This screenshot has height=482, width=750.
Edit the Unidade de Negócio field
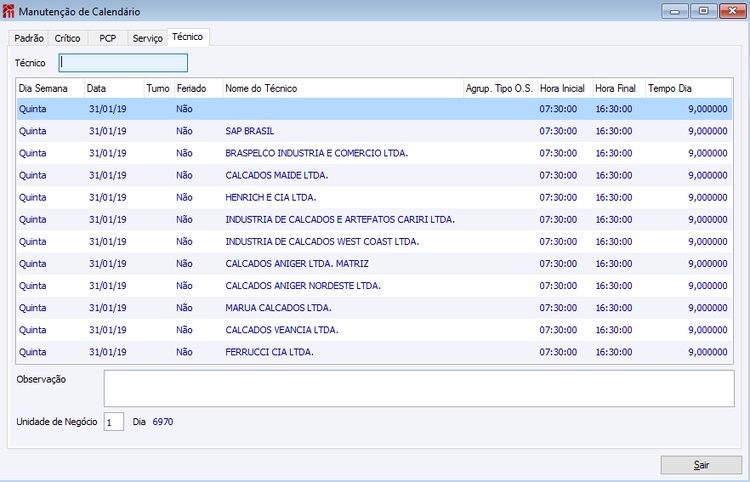pos(114,422)
